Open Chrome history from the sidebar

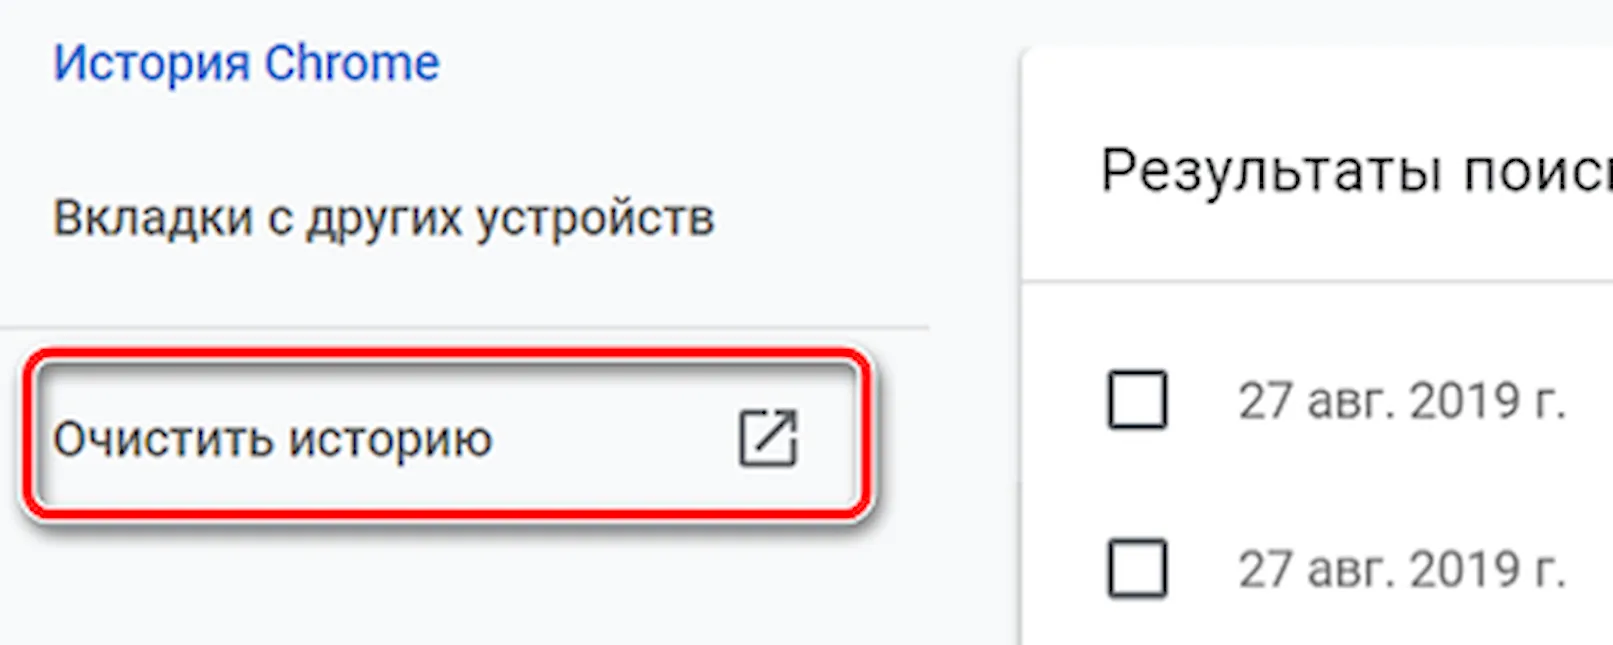245,63
